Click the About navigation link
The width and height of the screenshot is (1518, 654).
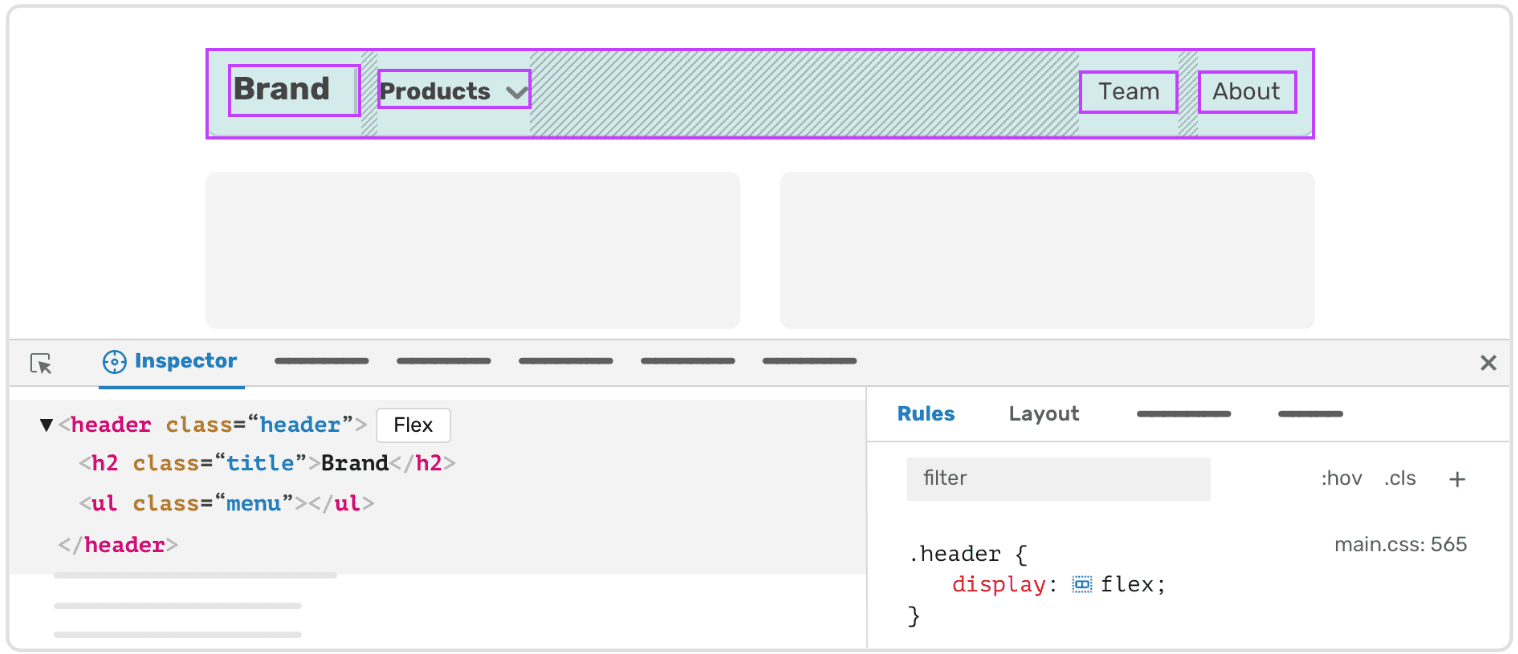[x=1246, y=91]
